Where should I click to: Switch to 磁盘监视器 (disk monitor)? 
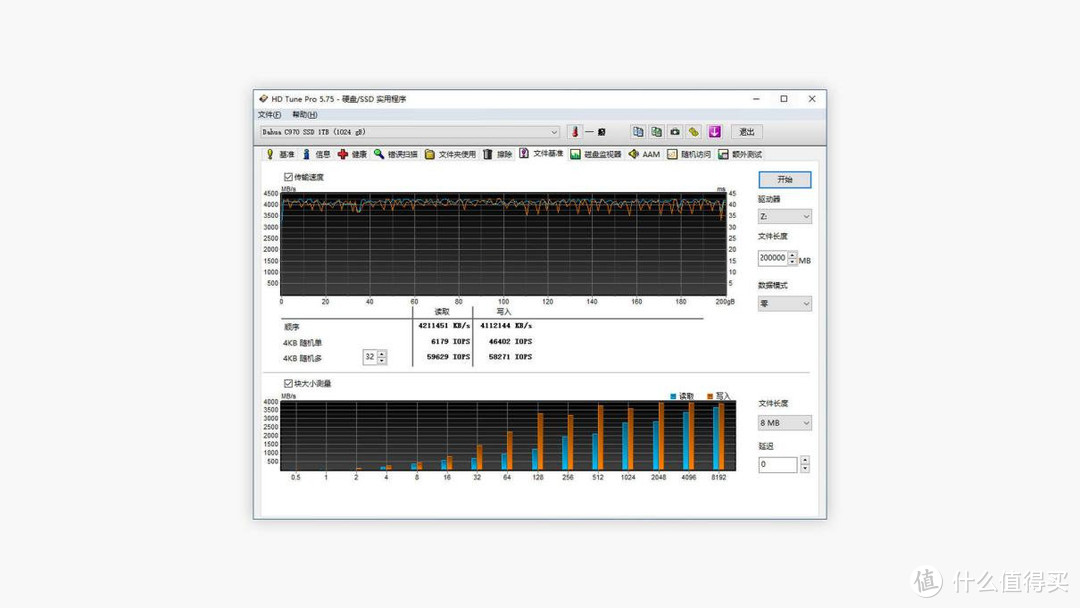click(x=600, y=153)
